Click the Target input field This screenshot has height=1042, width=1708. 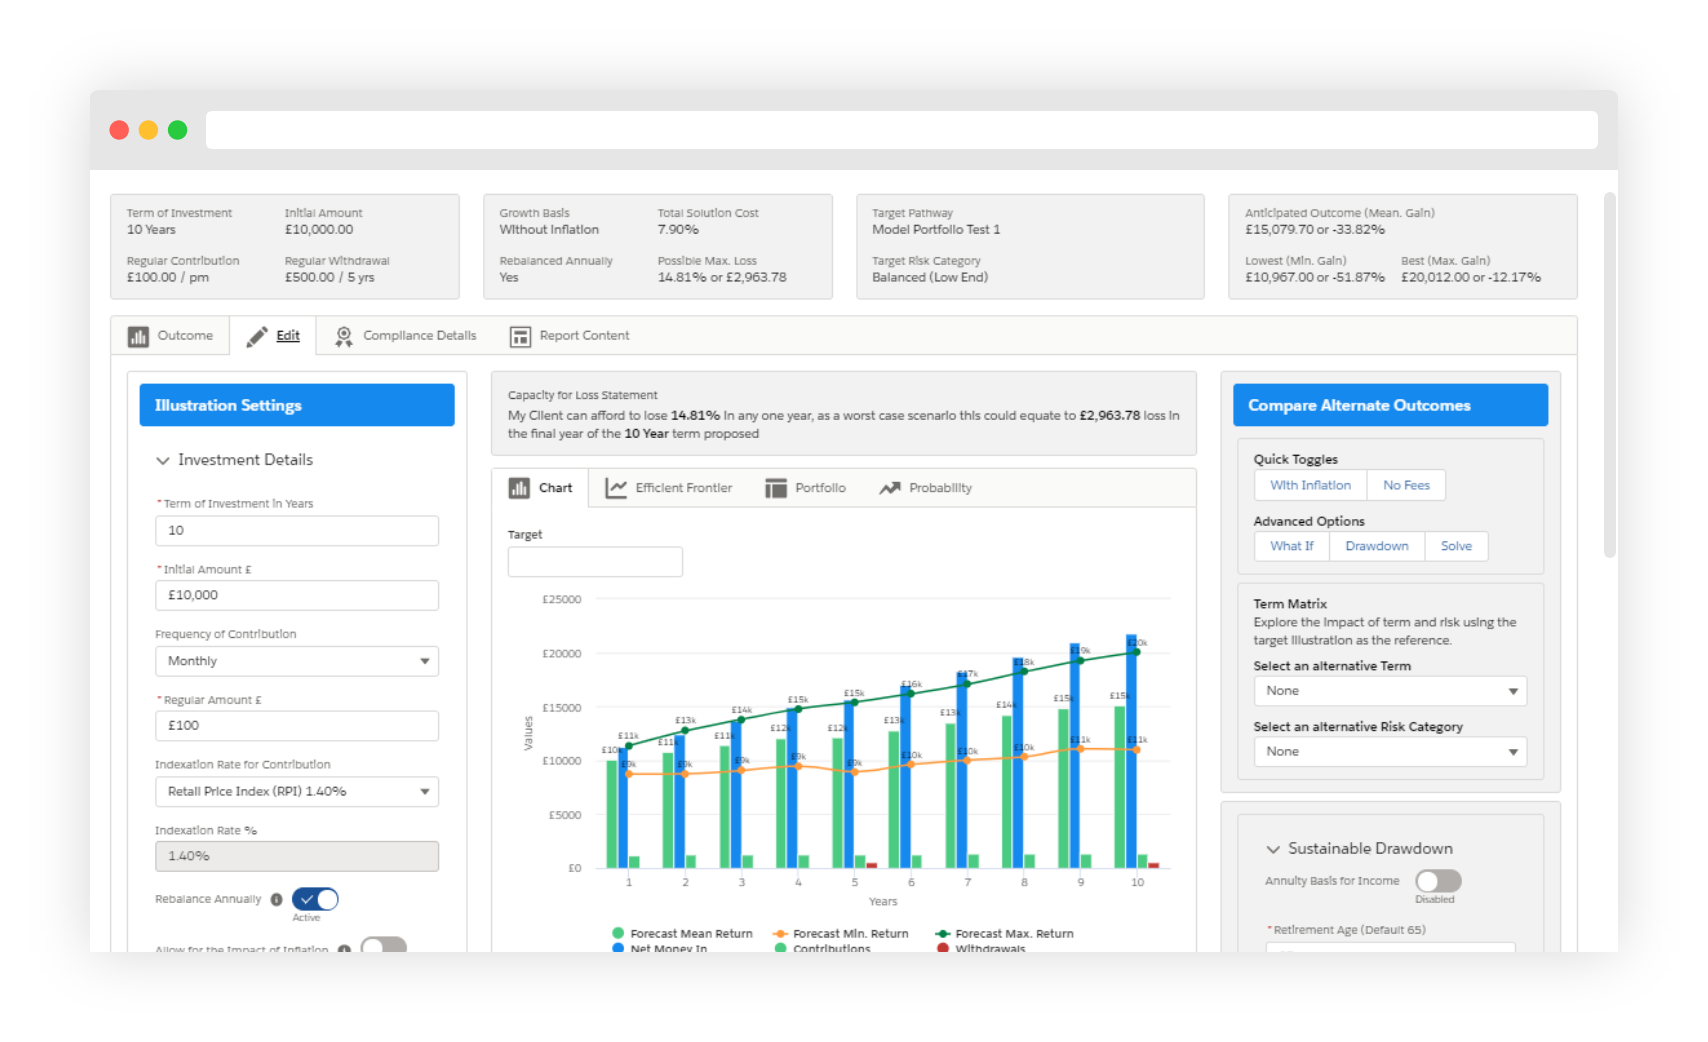click(595, 562)
